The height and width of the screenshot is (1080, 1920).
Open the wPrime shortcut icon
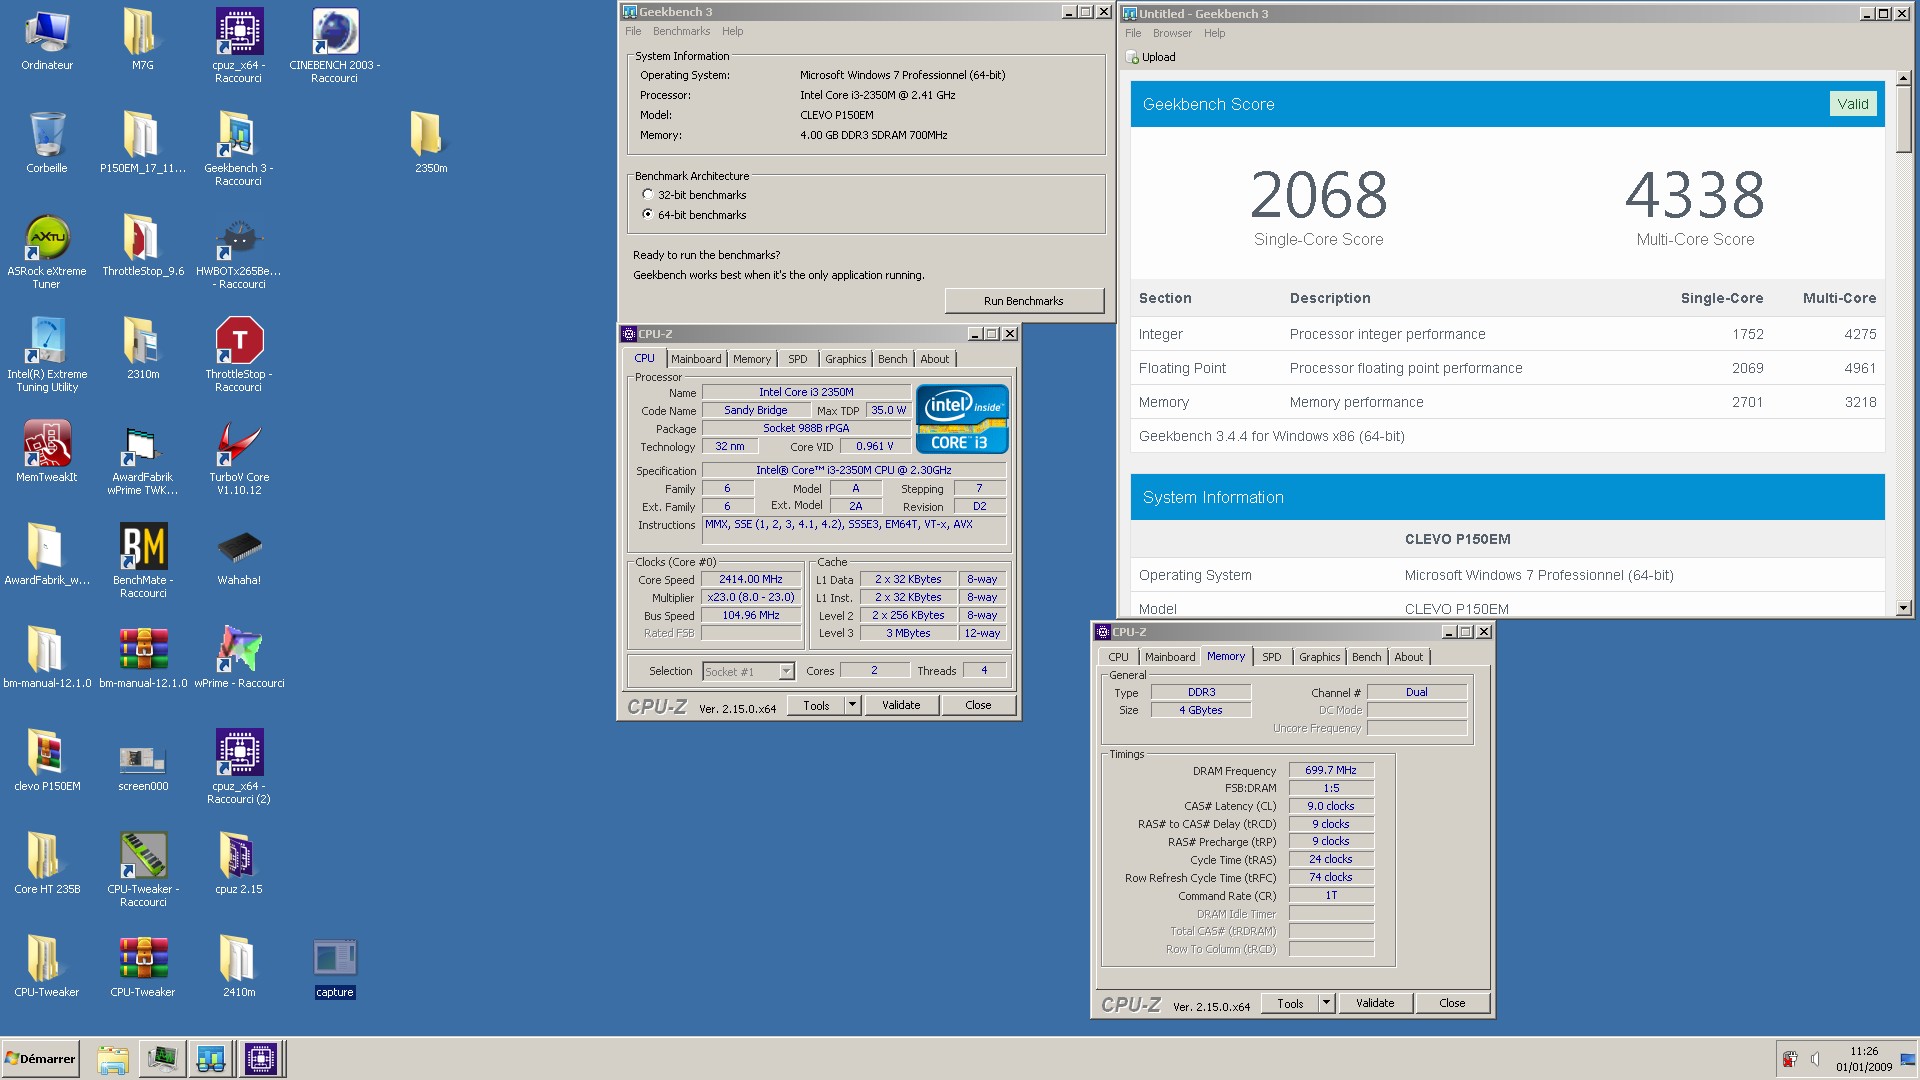239,650
